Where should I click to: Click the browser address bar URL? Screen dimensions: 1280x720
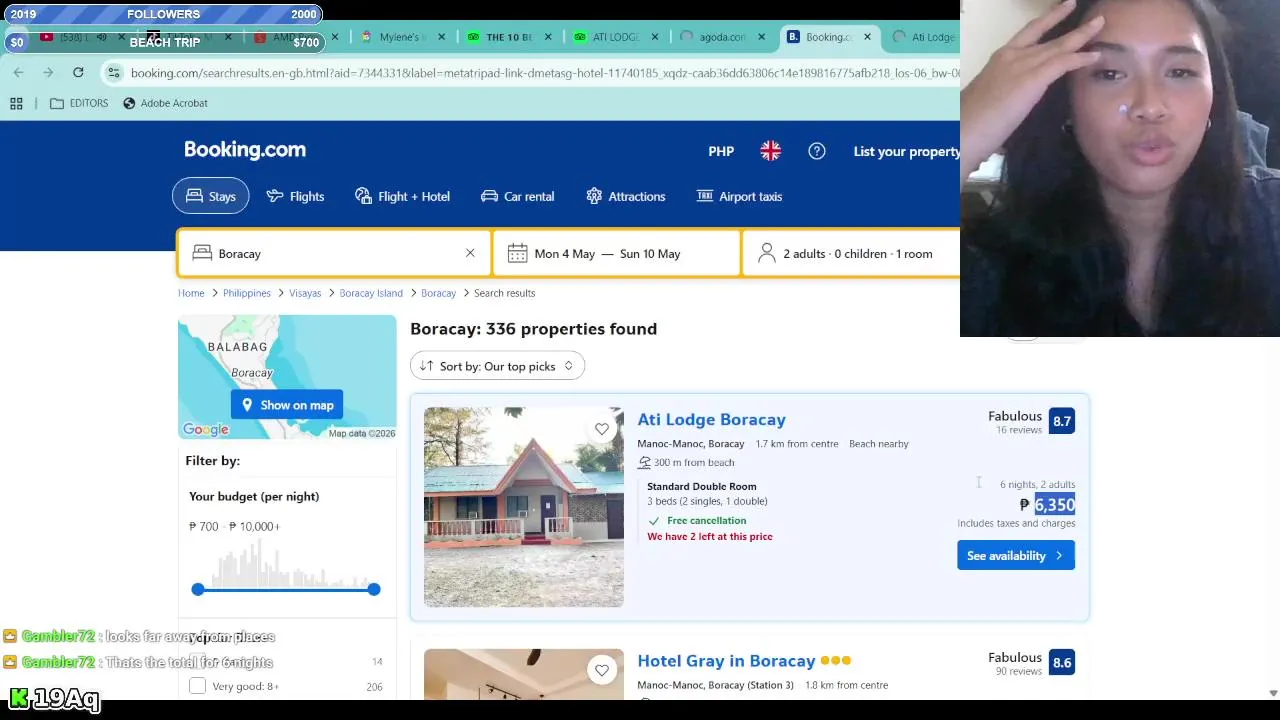pyautogui.click(x=544, y=73)
